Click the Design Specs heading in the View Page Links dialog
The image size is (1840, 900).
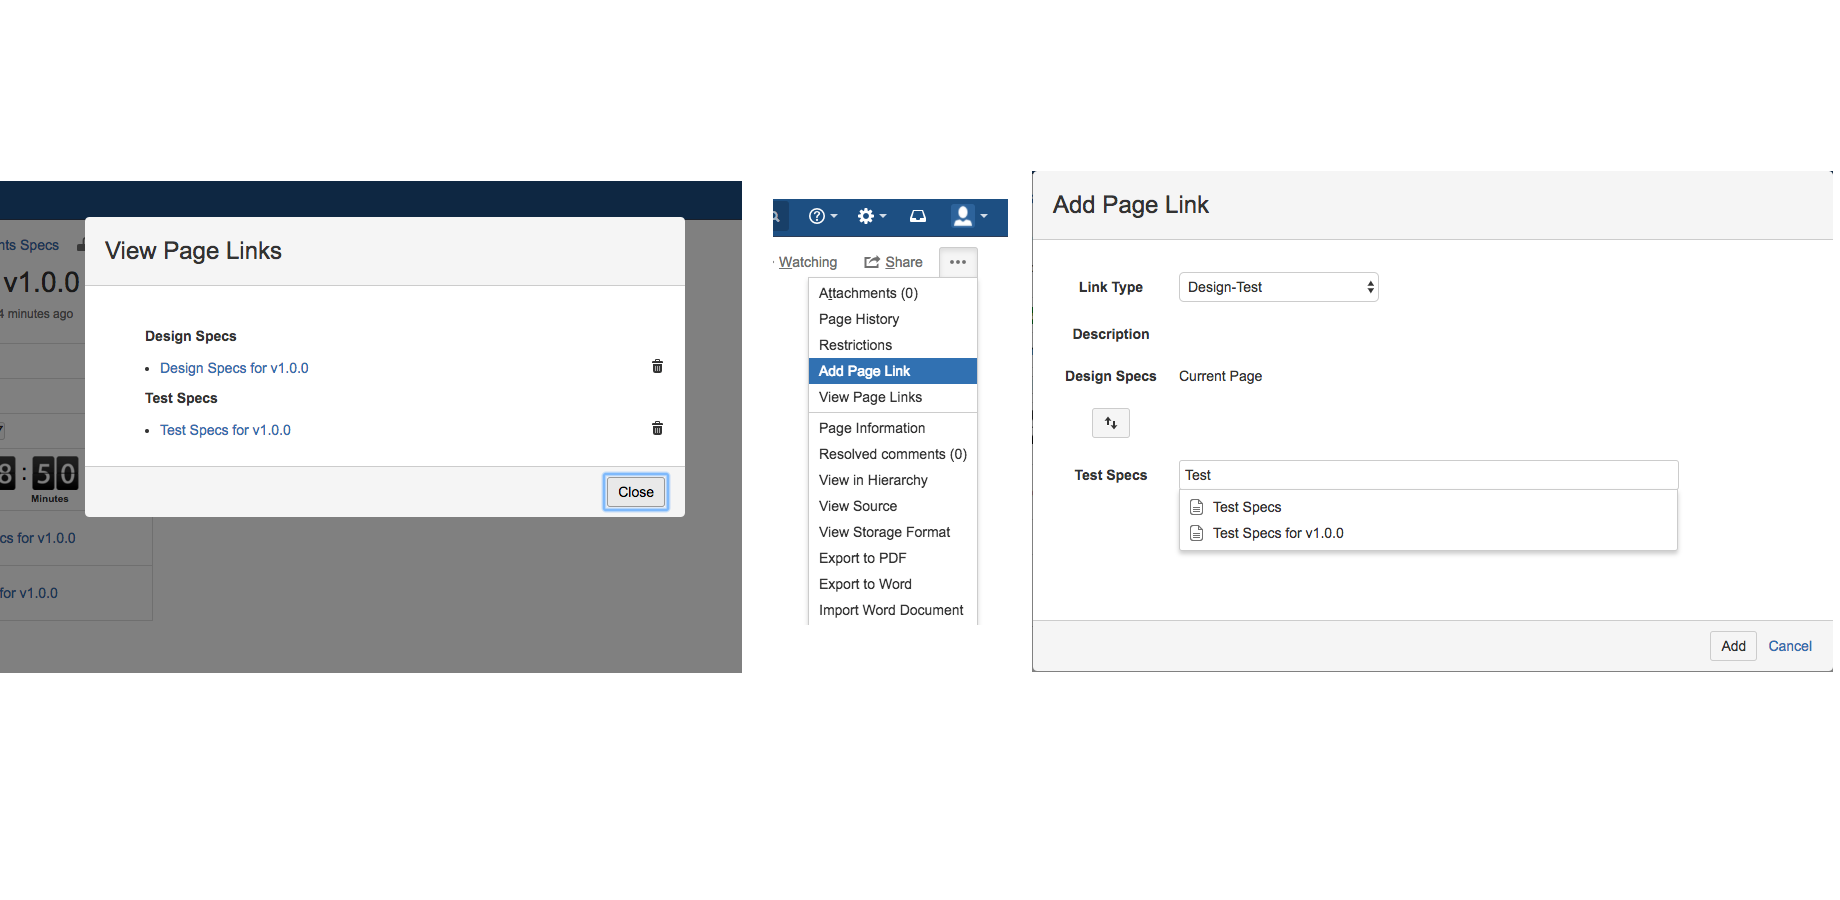(x=190, y=336)
